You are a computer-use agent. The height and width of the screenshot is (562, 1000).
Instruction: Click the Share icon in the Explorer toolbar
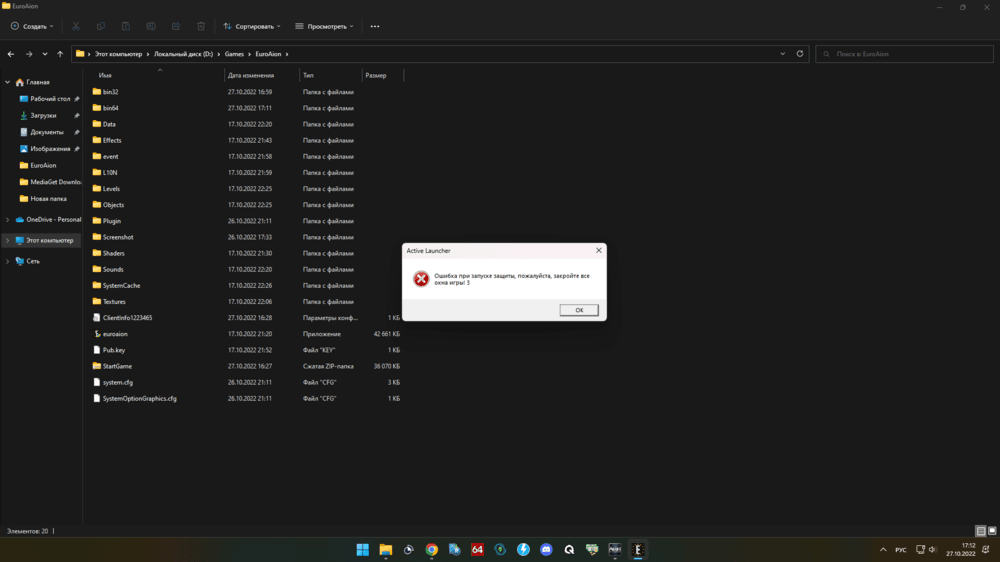[x=176, y=26]
